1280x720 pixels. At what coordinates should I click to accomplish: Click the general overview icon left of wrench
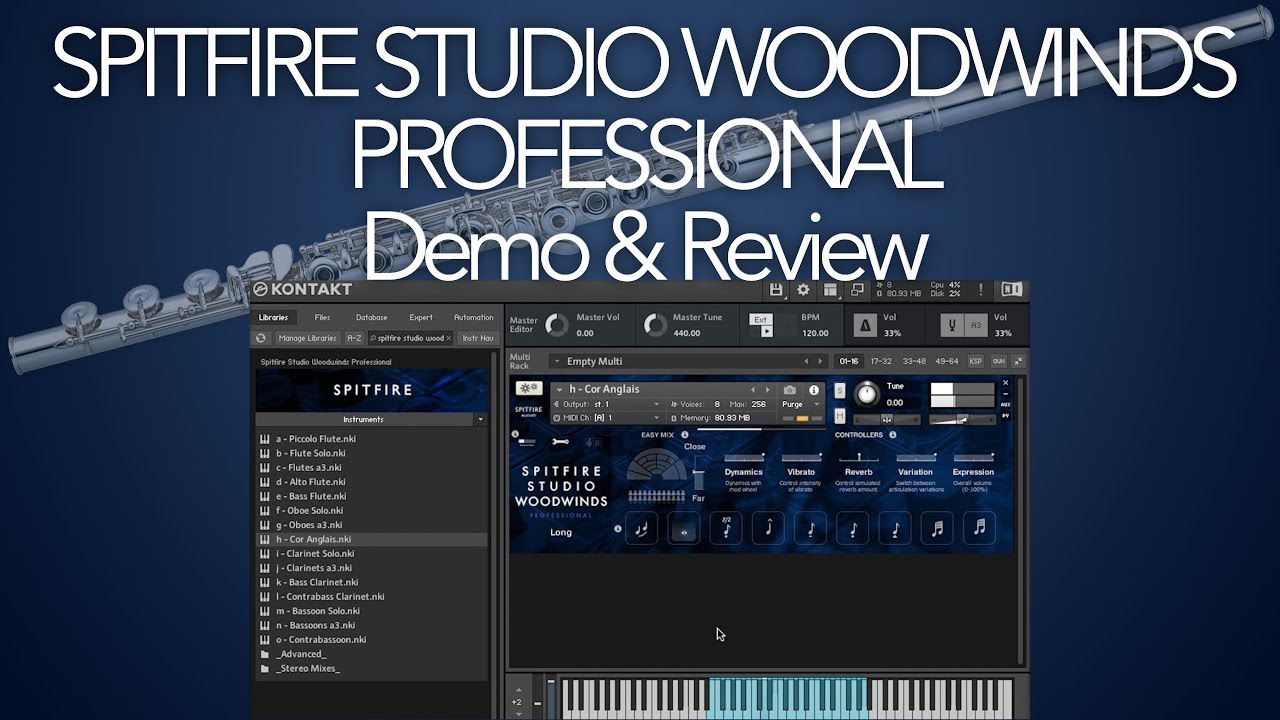point(527,442)
